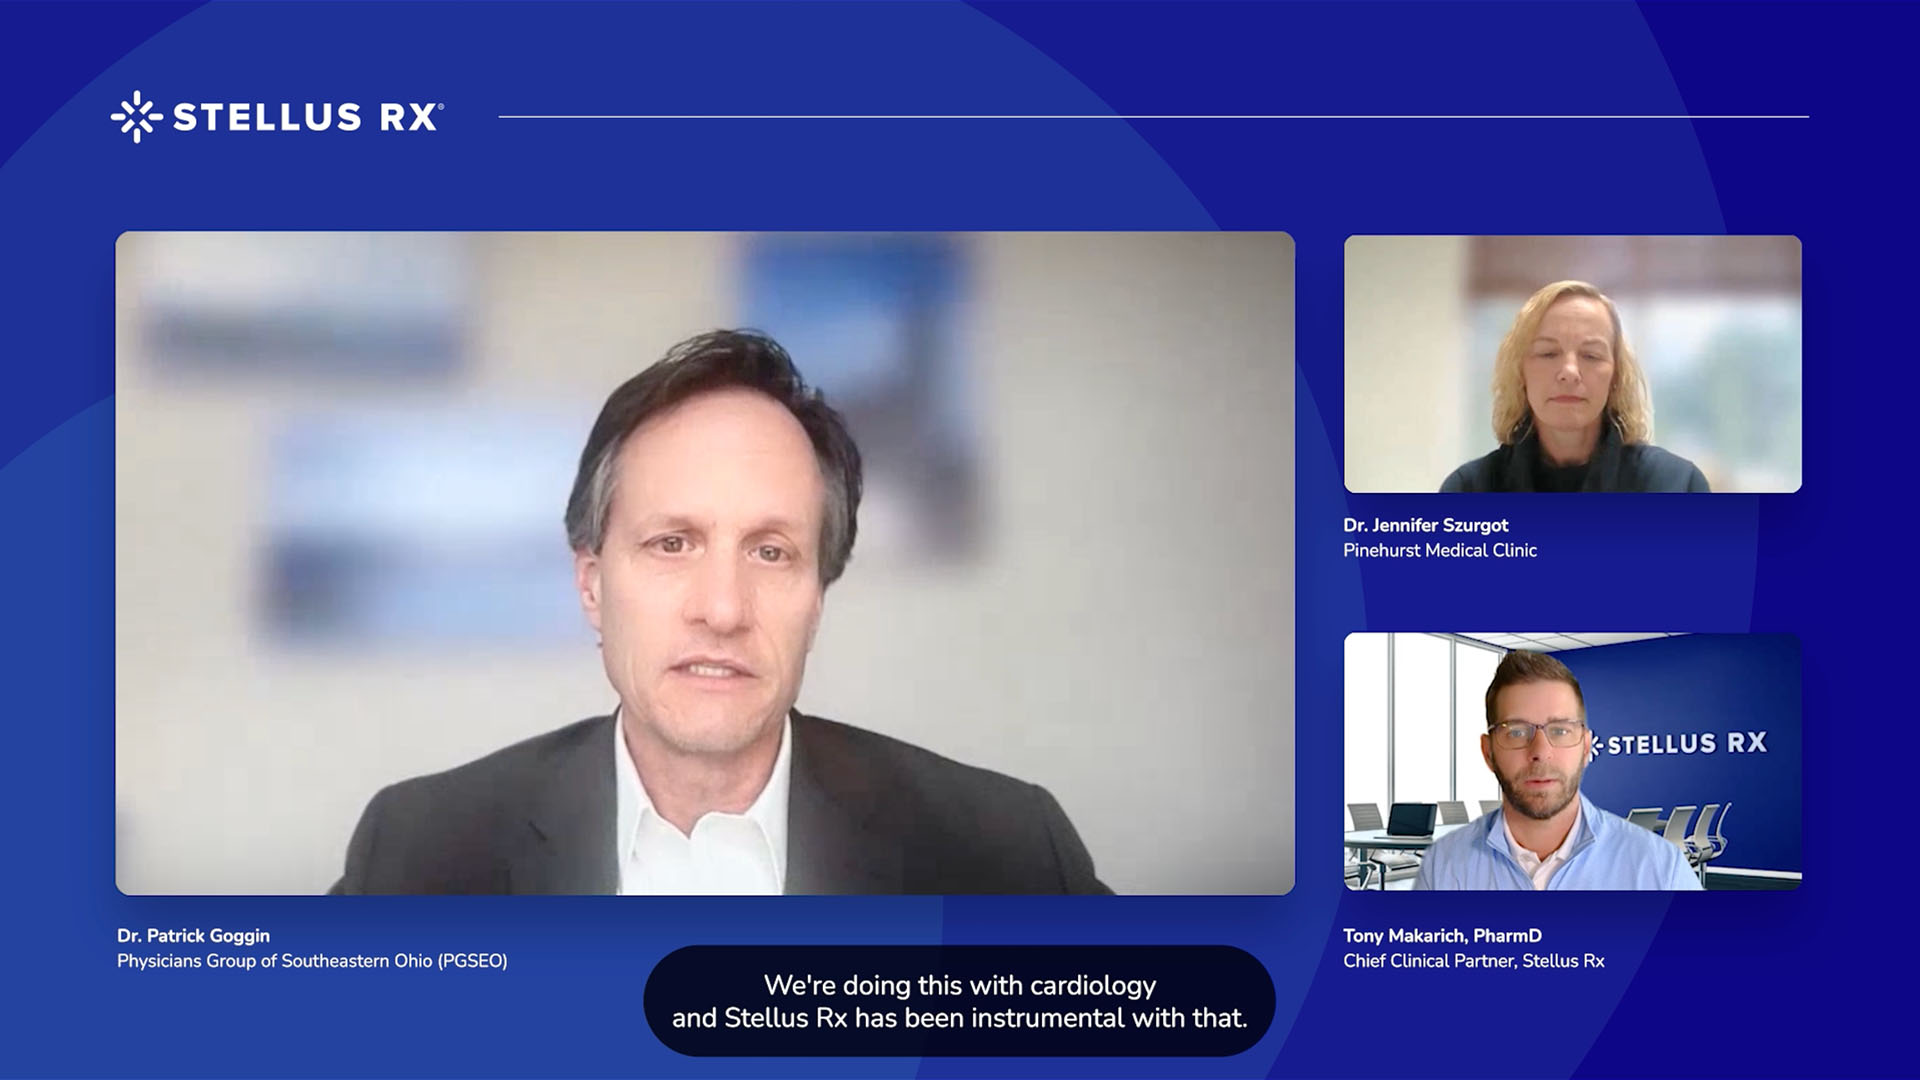Image resolution: width=1920 pixels, height=1080 pixels.
Task: Click caption line saying instrumental with that
Action: point(959,1018)
